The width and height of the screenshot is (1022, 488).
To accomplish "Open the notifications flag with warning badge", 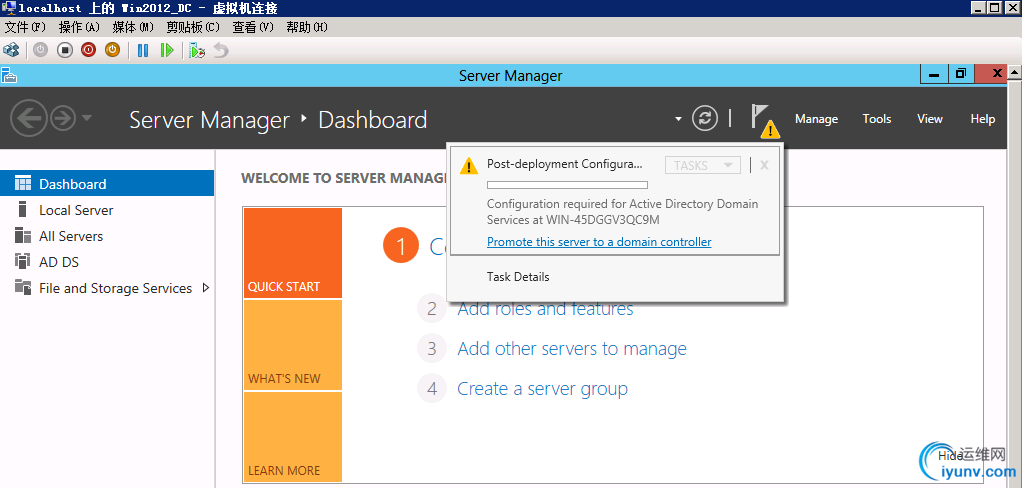I will point(763,121).
